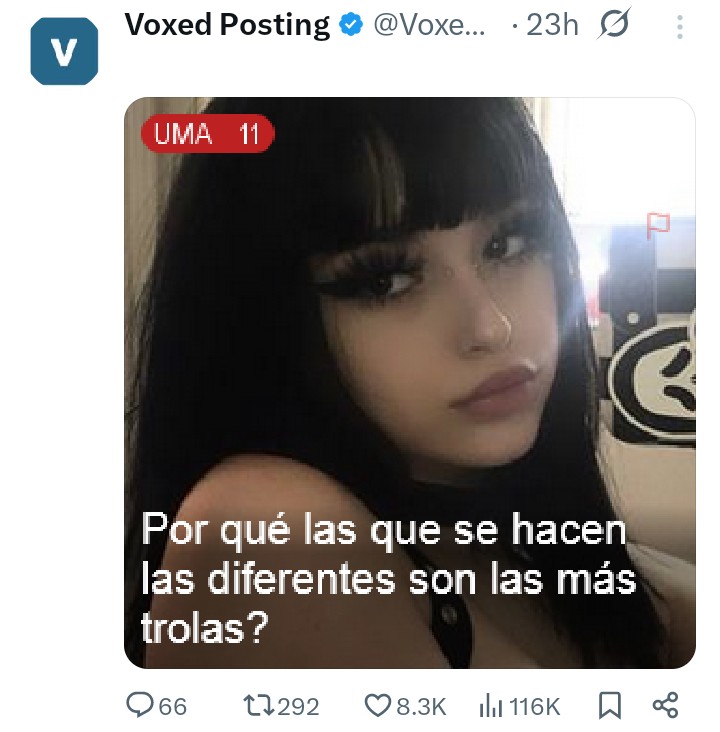Click the red UMA 11 badge
Image resolution: width=720 pixels, height=732 pixels.
[208, 134]
